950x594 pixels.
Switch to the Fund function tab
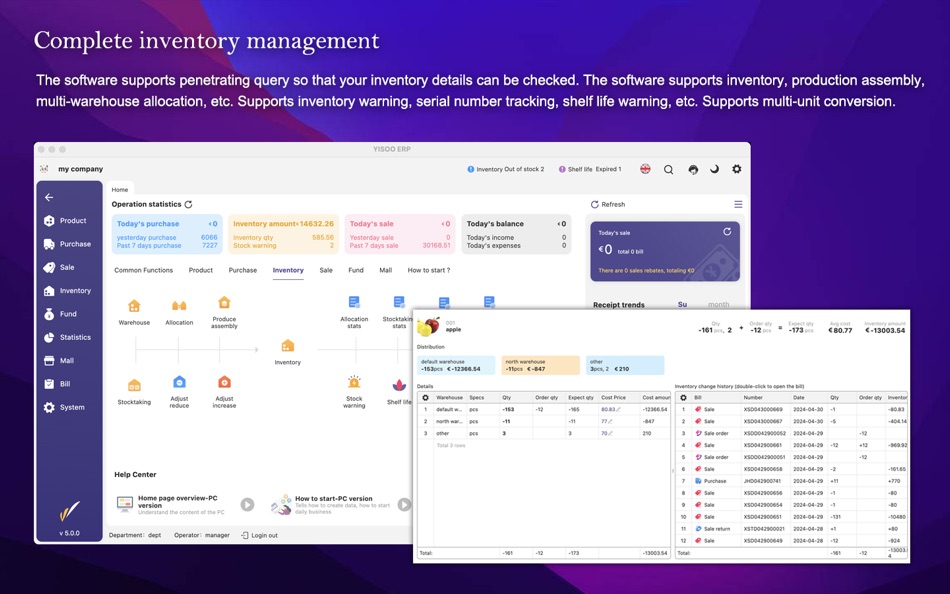pos(356,270)
